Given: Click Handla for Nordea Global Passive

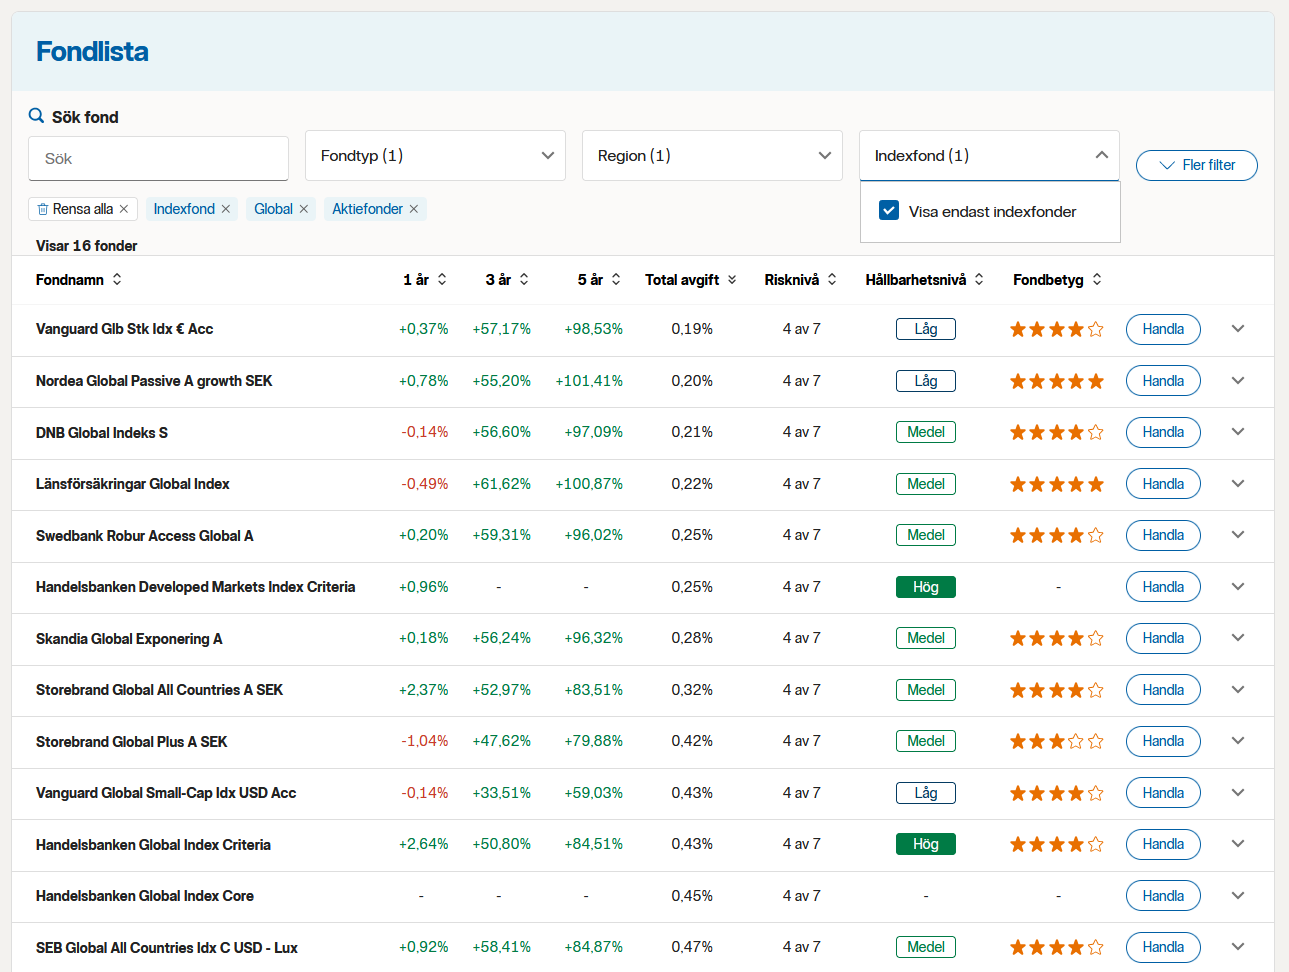Looking at the screenshot, I should (x=1162, y=381).
